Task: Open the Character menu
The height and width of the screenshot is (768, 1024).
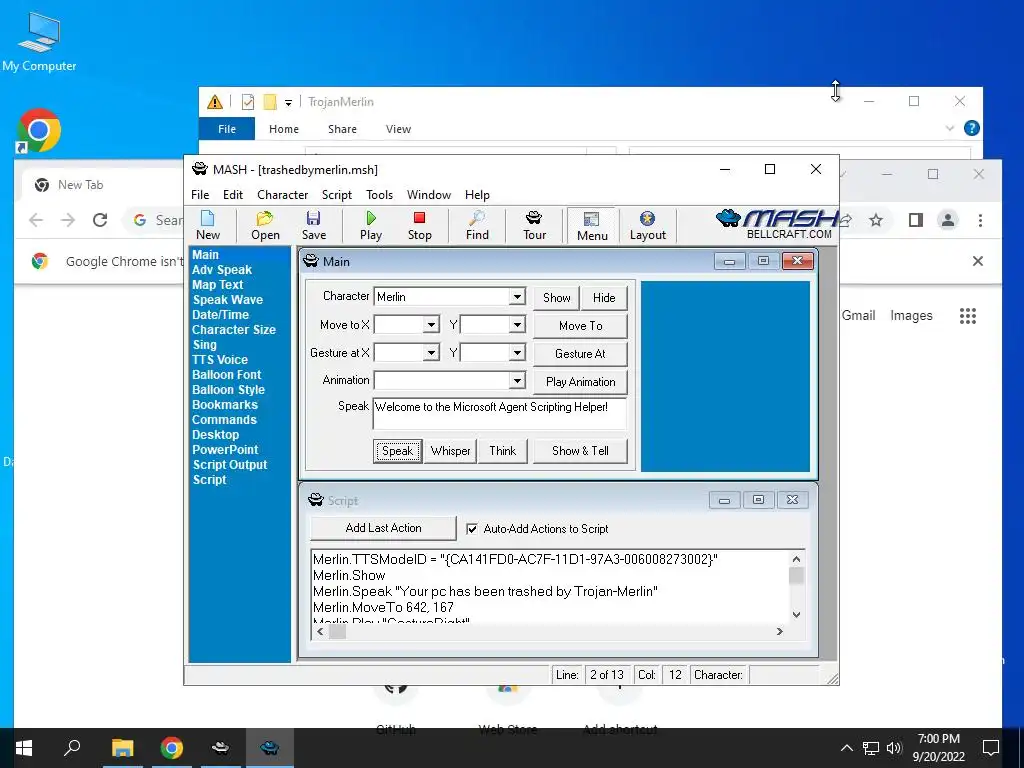Action: click(x=282, y=195)
